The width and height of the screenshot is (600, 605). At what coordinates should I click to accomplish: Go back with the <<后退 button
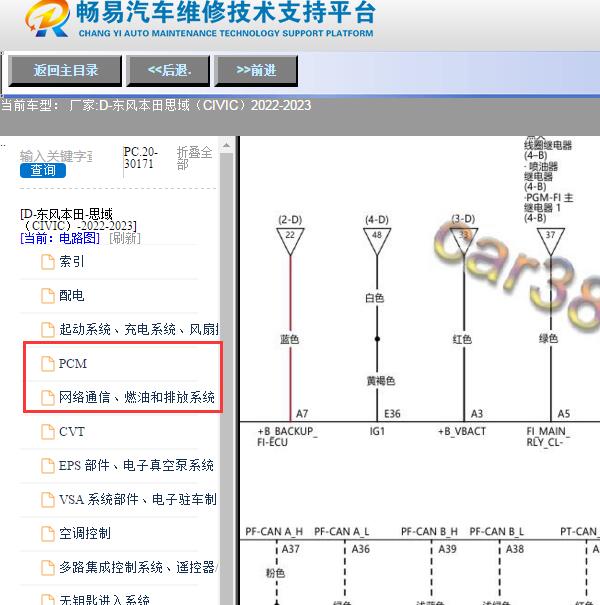pyautogui.click(x=168, y=71)
